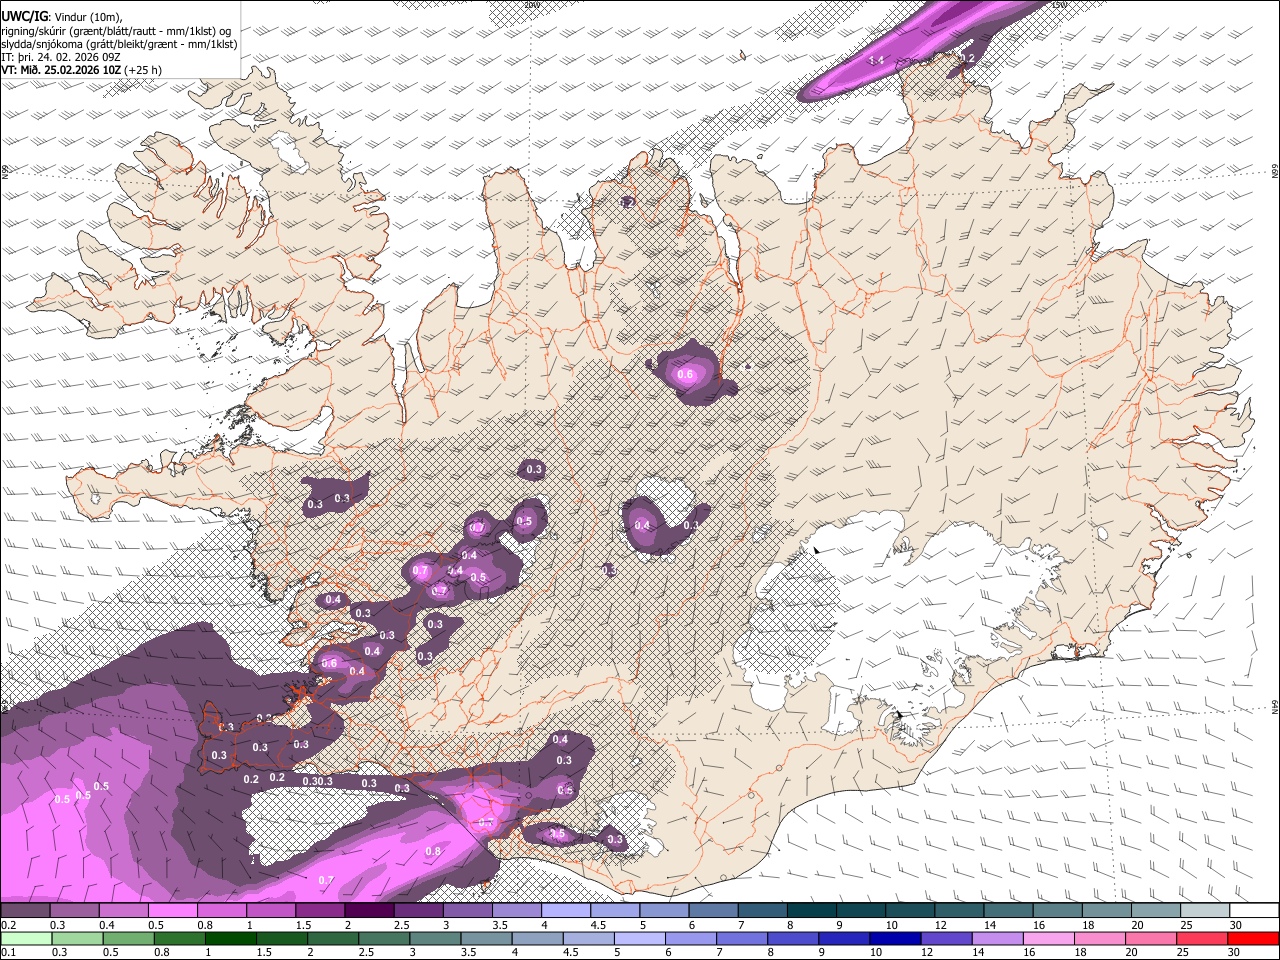Select the white swatch labeled 30 in the top legend row
Viewport: 1280px width, 960px height.
click(x=1253, y=911)
